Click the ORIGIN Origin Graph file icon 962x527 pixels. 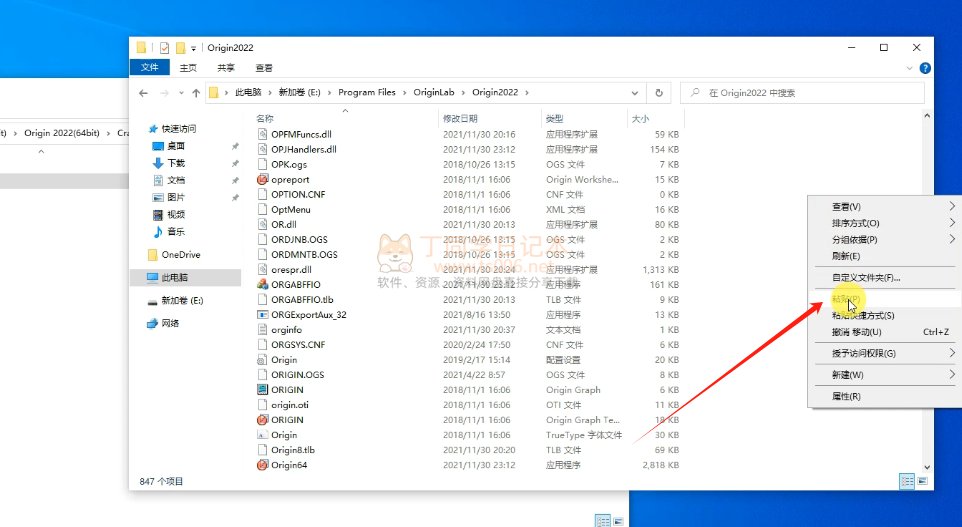click(262, 390)
